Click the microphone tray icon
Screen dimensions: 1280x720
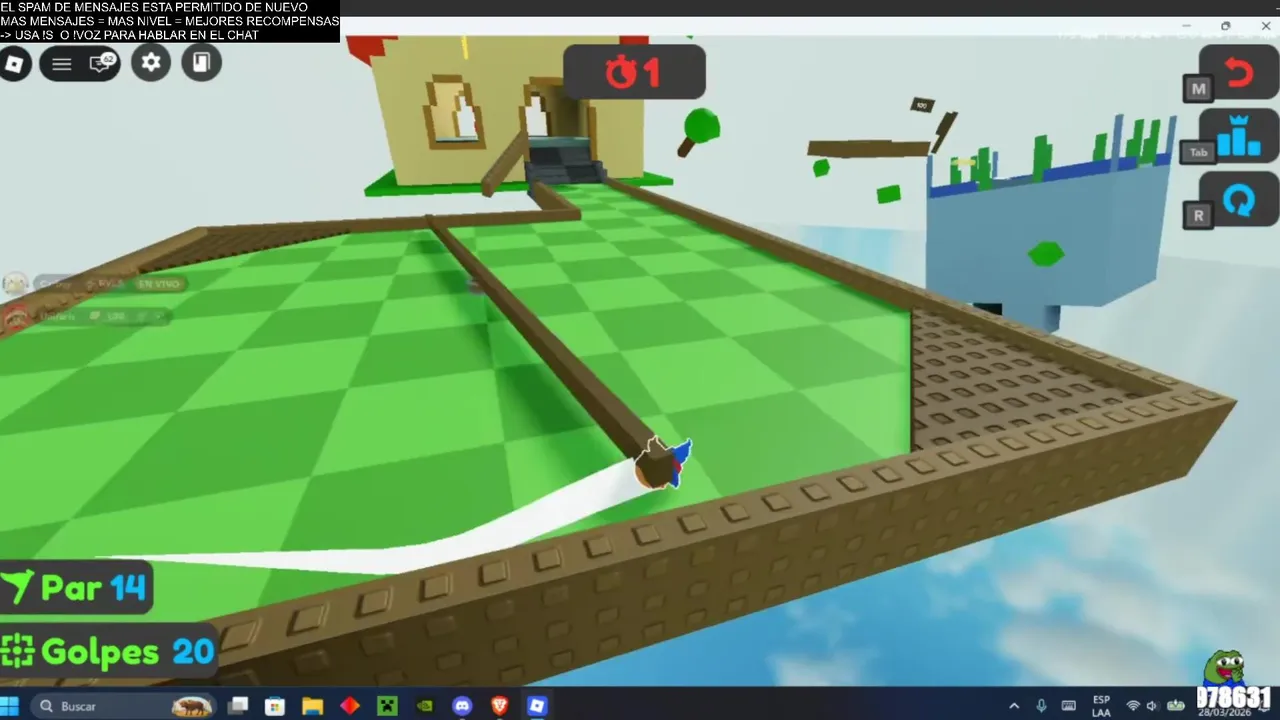pos(1041,706)
